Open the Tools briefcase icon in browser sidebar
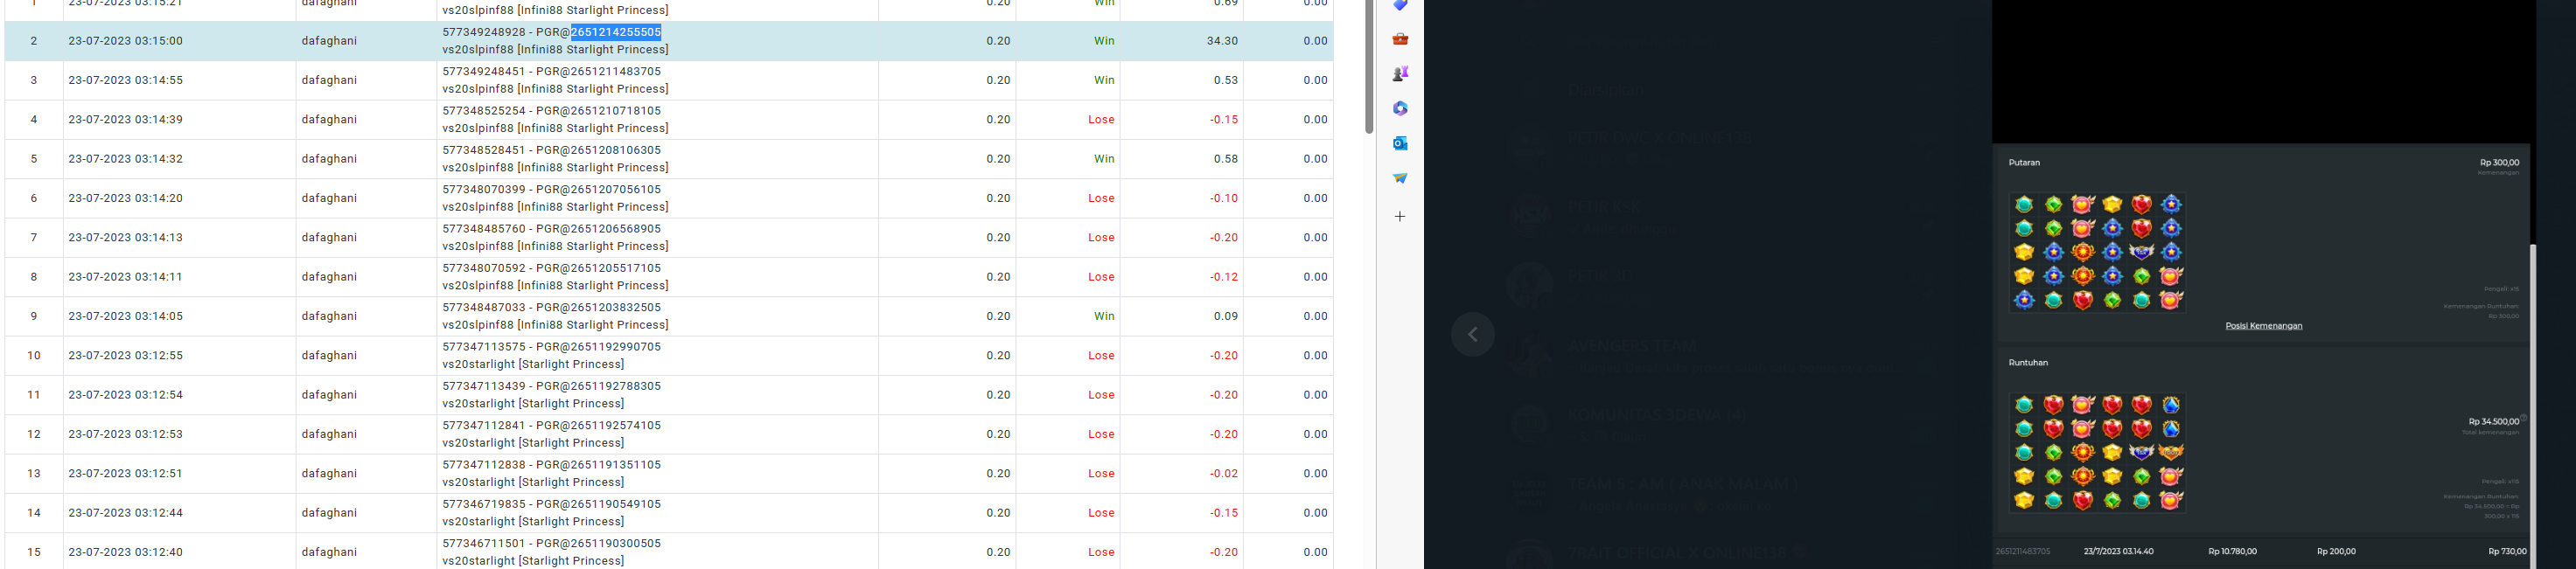The image size is (2576, 569). [x=1400, y=39]
